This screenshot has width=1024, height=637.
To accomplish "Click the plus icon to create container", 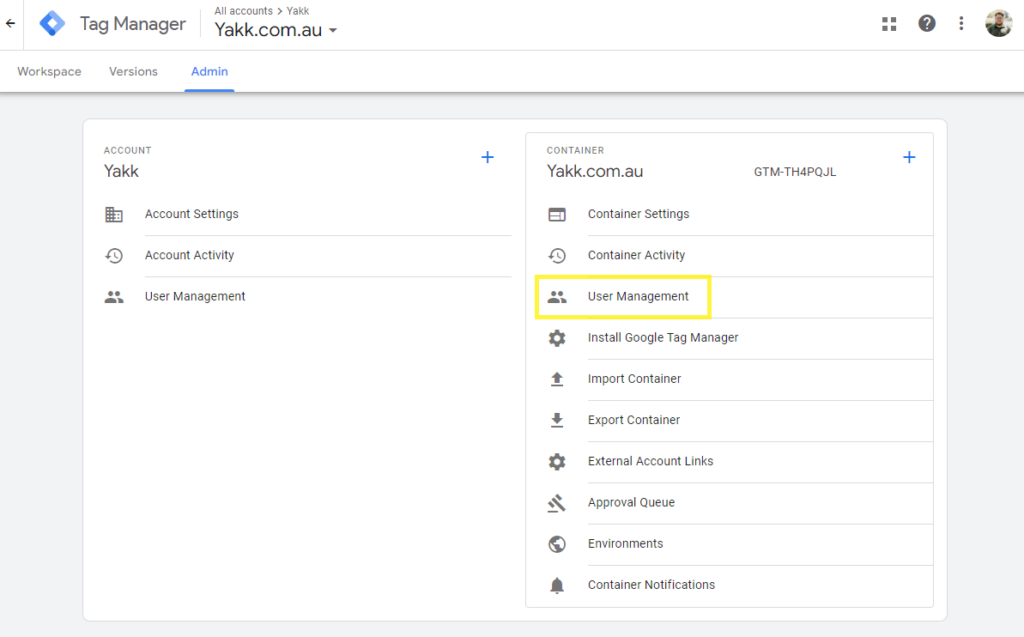I will (909, 157).
